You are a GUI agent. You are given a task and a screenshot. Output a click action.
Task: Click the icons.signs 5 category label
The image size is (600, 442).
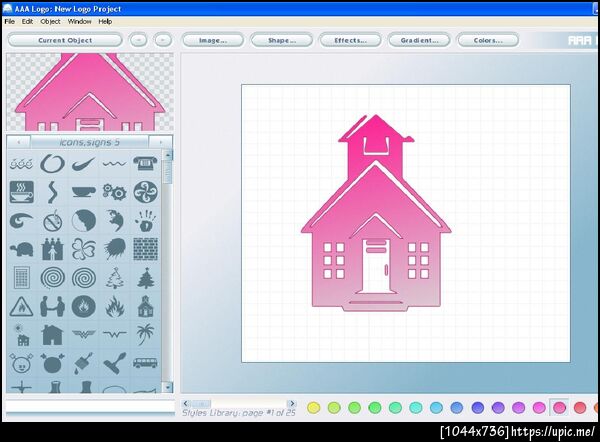90,142
